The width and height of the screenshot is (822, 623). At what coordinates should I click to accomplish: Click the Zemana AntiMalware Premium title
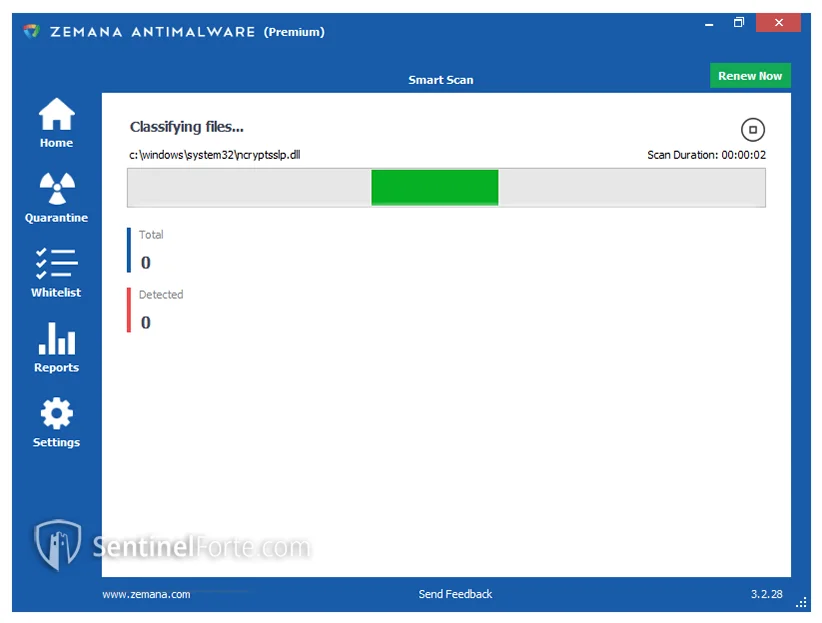click(187, 32)
